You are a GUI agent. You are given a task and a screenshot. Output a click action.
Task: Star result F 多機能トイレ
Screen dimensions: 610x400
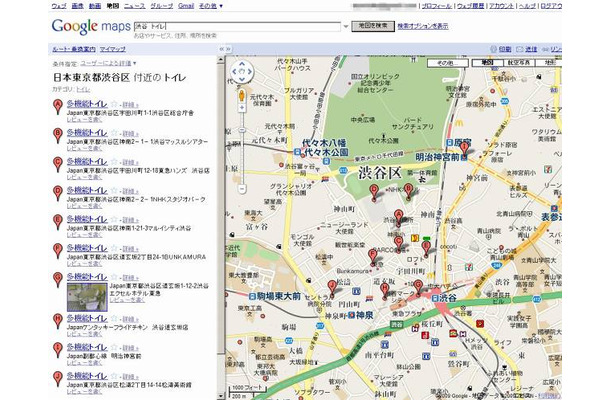114,248
